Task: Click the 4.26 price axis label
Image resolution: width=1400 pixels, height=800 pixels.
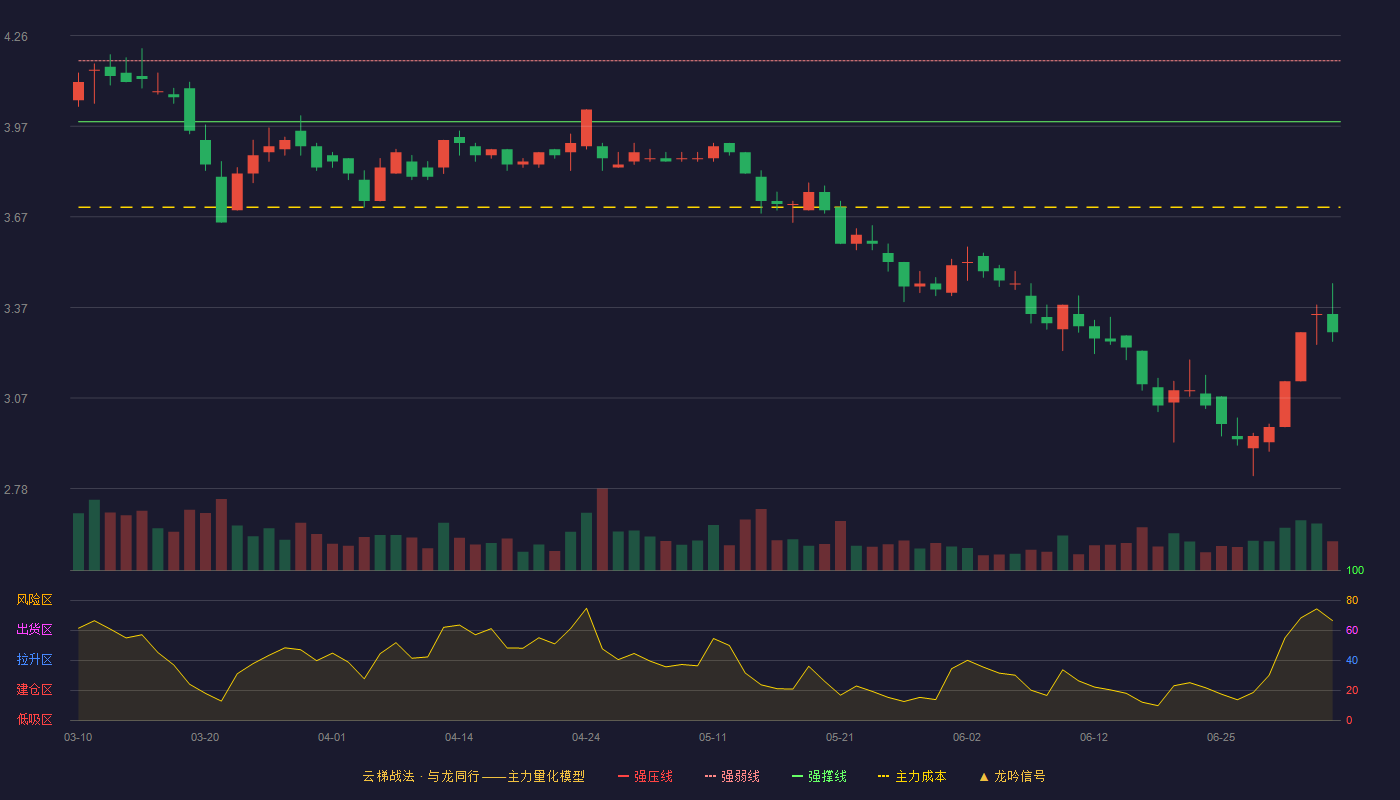Action: (x=16, y=37)
